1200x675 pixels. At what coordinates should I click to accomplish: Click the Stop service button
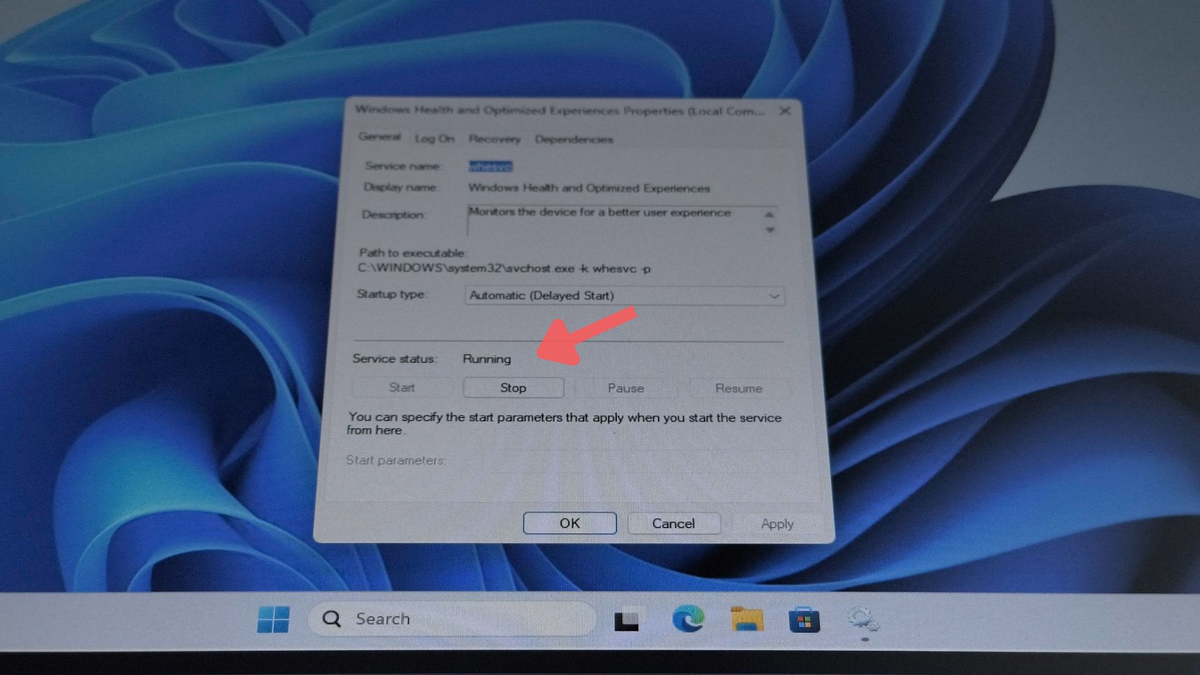pyautogui.click(x=513, y=387)
